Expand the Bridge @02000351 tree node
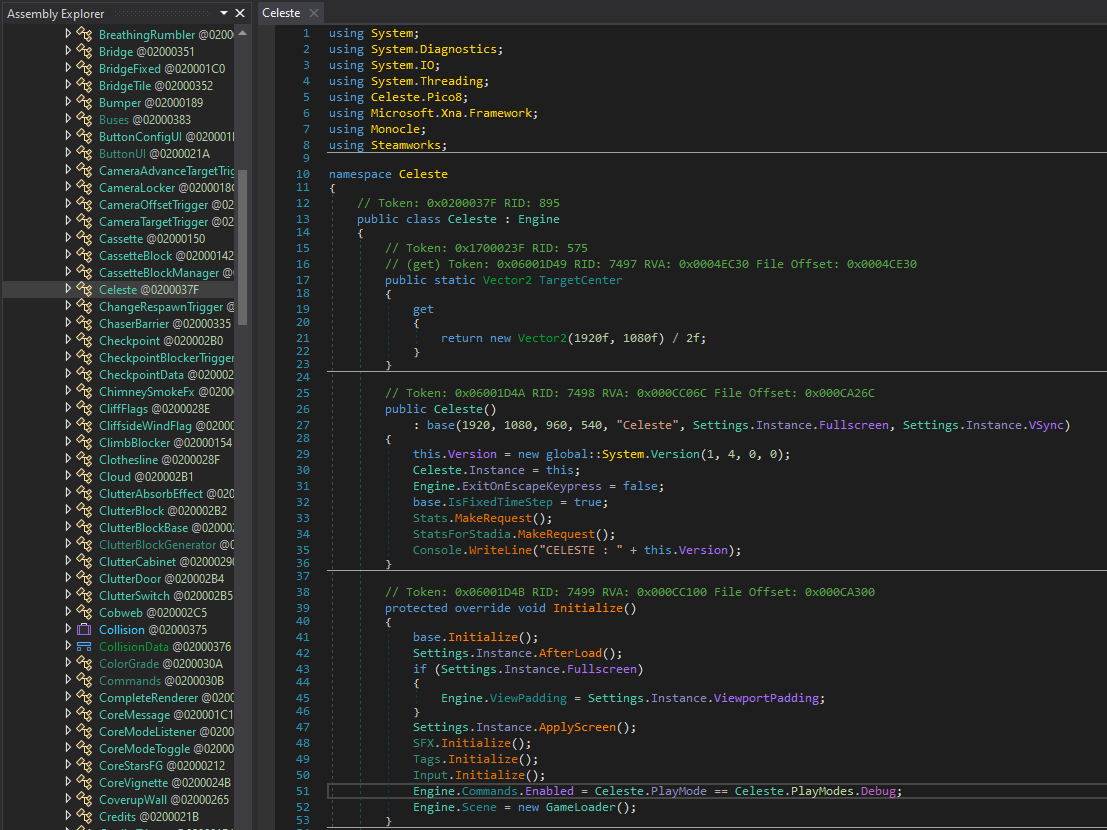 click(x=68, y=52)
